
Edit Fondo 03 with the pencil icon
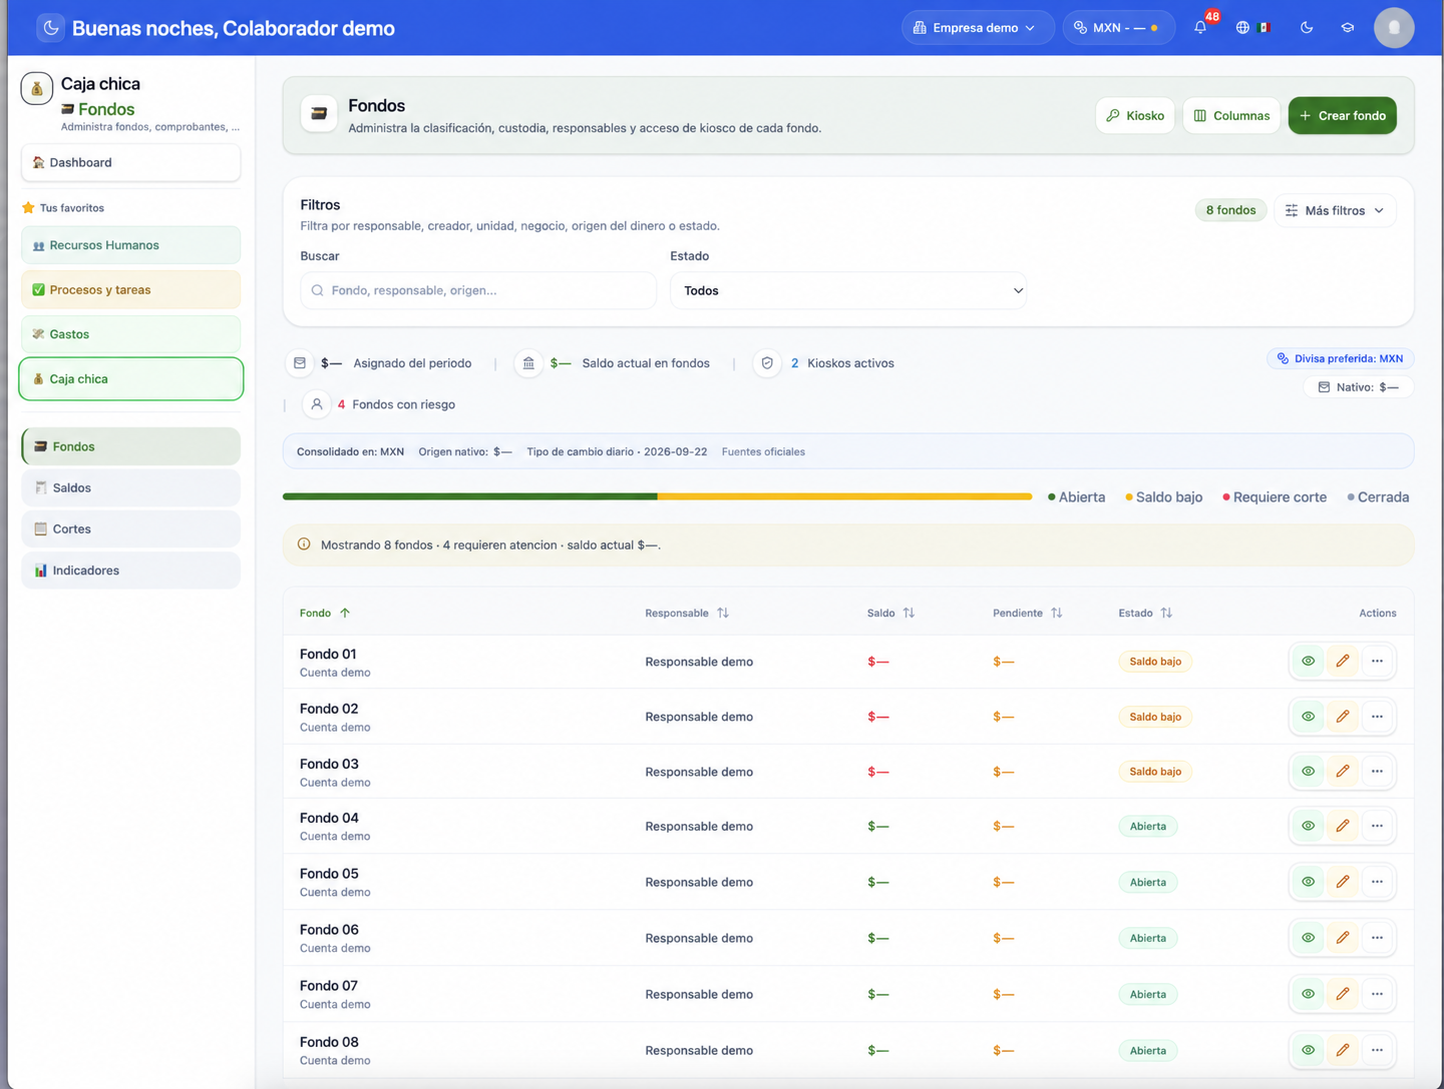click(x=1342, y=771)
